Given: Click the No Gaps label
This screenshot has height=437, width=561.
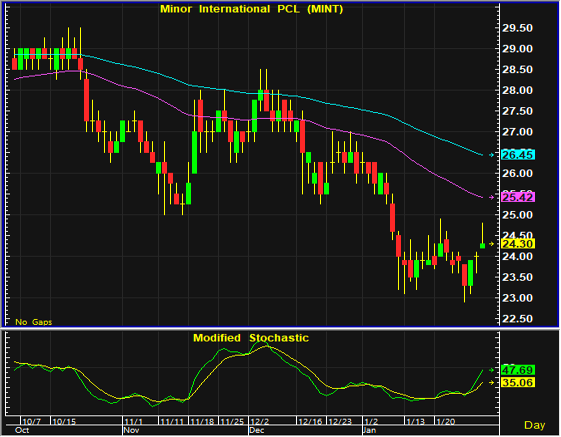Looking at the screenshot, I should (34, 322).
